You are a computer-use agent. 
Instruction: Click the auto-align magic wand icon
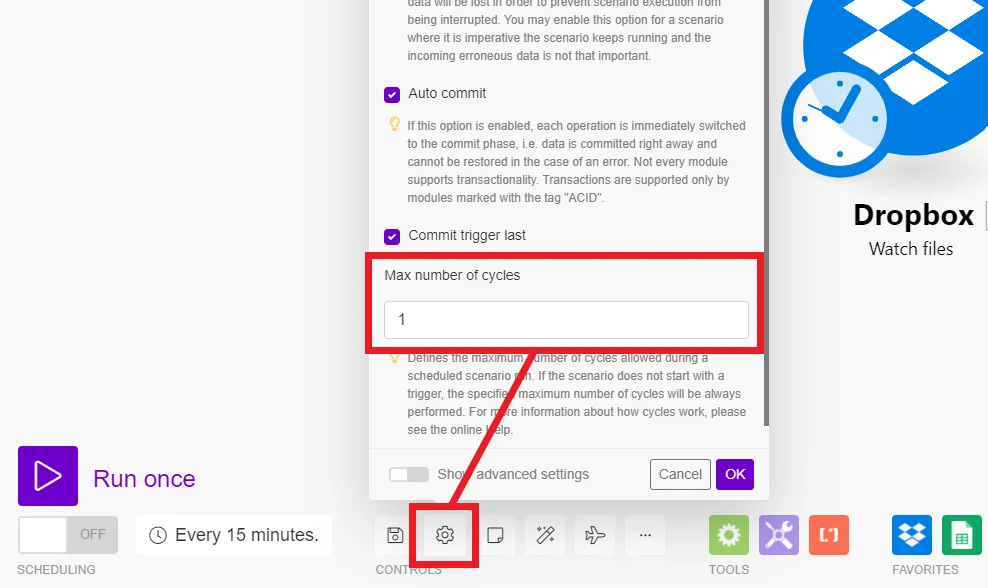click(x=545, y=535)
